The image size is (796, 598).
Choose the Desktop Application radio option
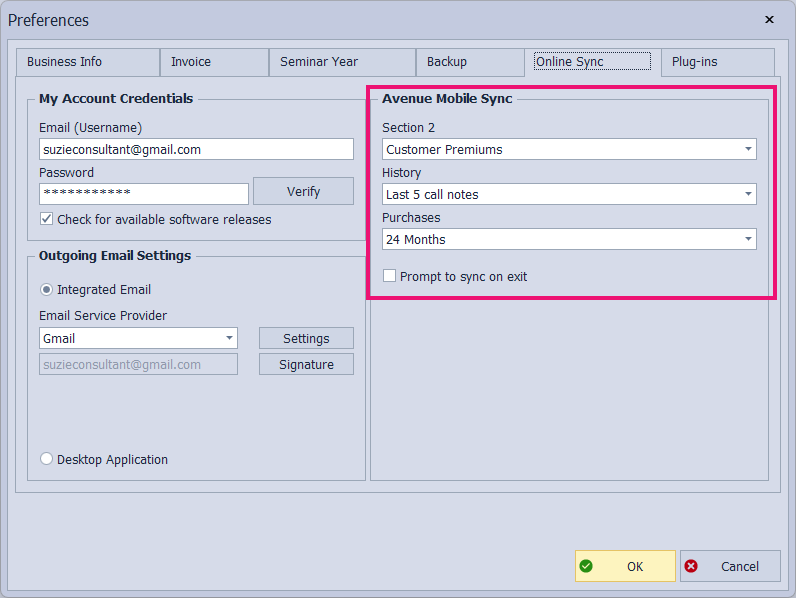pyautogui.click(x=47, y=460)
